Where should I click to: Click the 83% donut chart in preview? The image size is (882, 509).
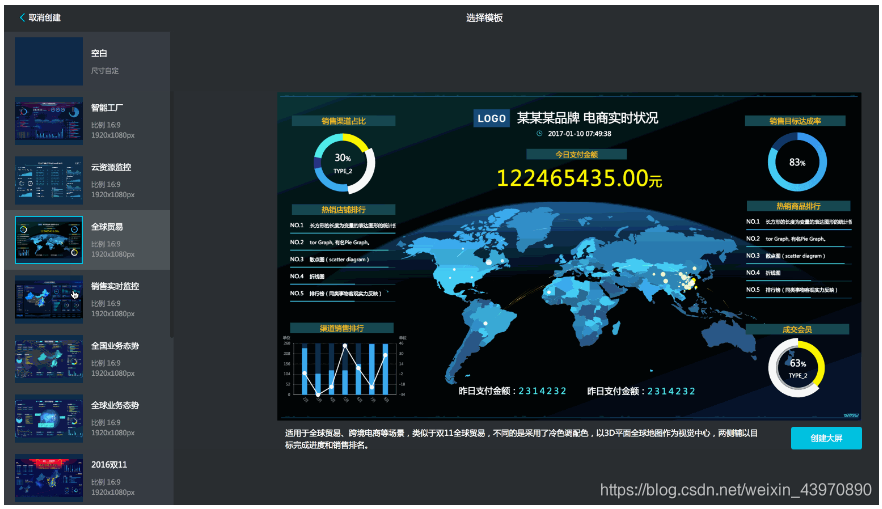click(x=797, y=162)
